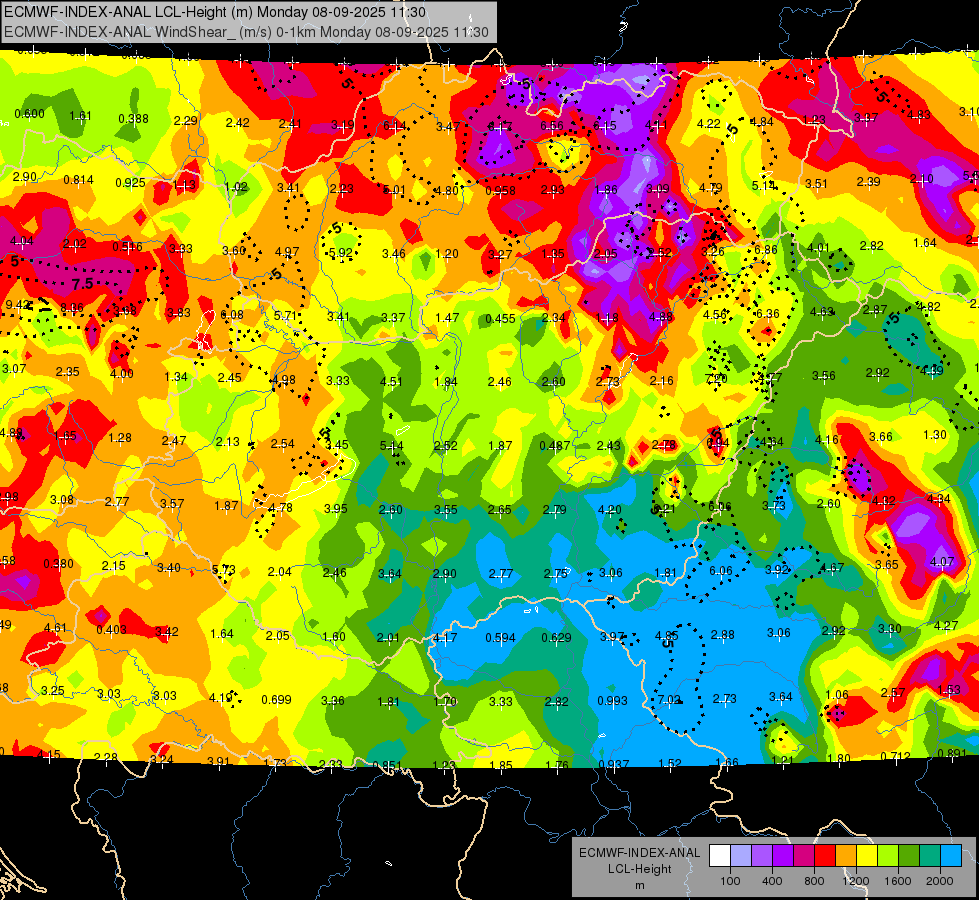Click the unit label m in the legend
Viewport: 979px width, 900px height.
click(x=640, y=886)
